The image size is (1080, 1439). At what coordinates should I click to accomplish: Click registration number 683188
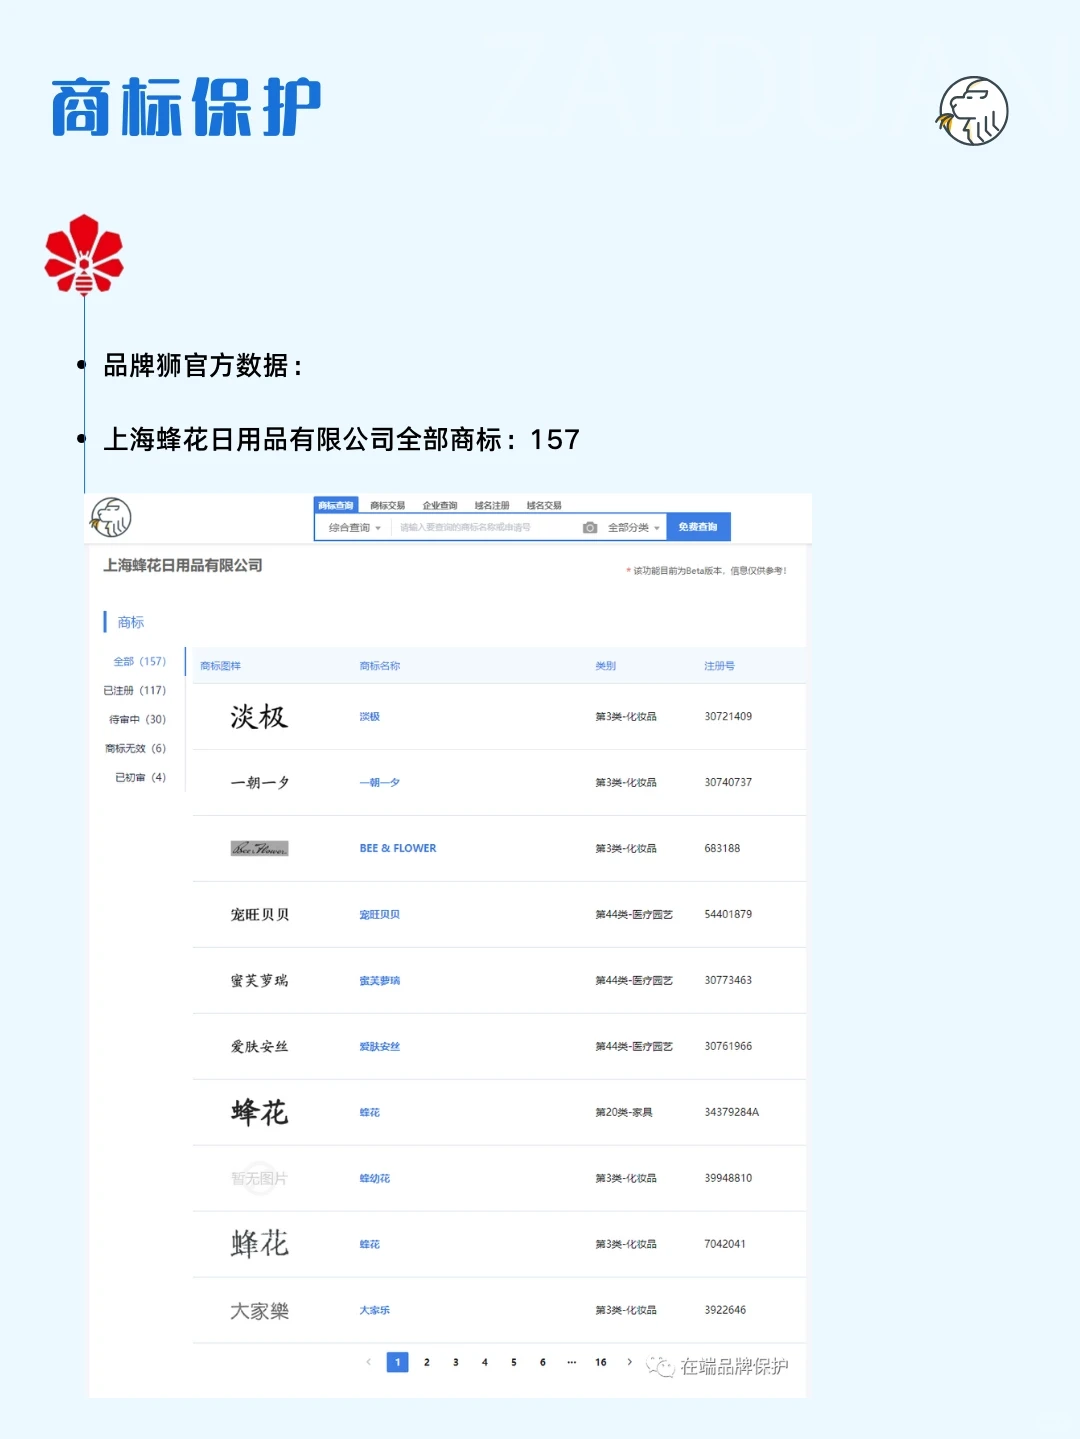(x=722, y=849)
